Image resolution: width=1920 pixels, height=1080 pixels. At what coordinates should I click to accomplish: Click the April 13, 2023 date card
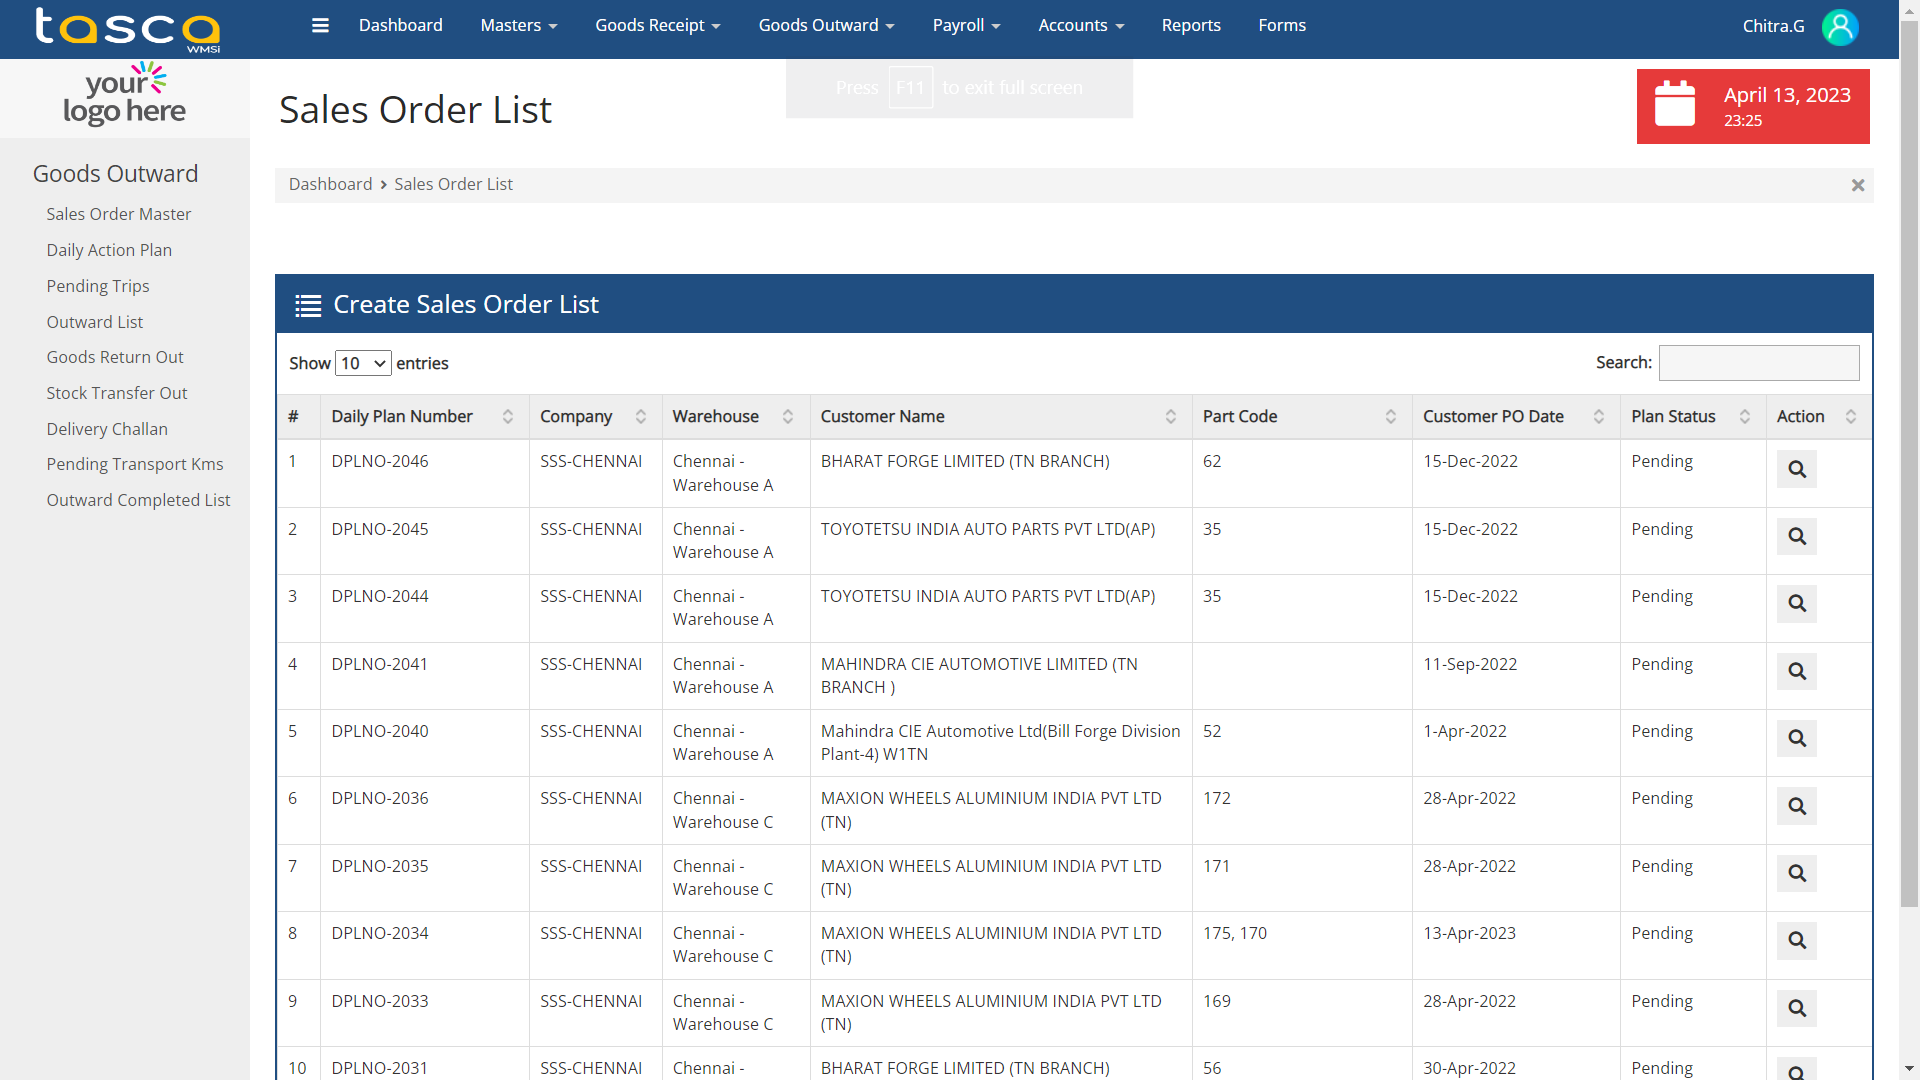pos(1753,106)
